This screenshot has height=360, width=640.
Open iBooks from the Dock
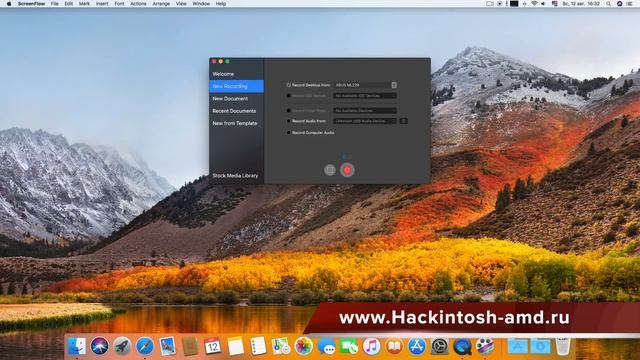tap(394, 347)
